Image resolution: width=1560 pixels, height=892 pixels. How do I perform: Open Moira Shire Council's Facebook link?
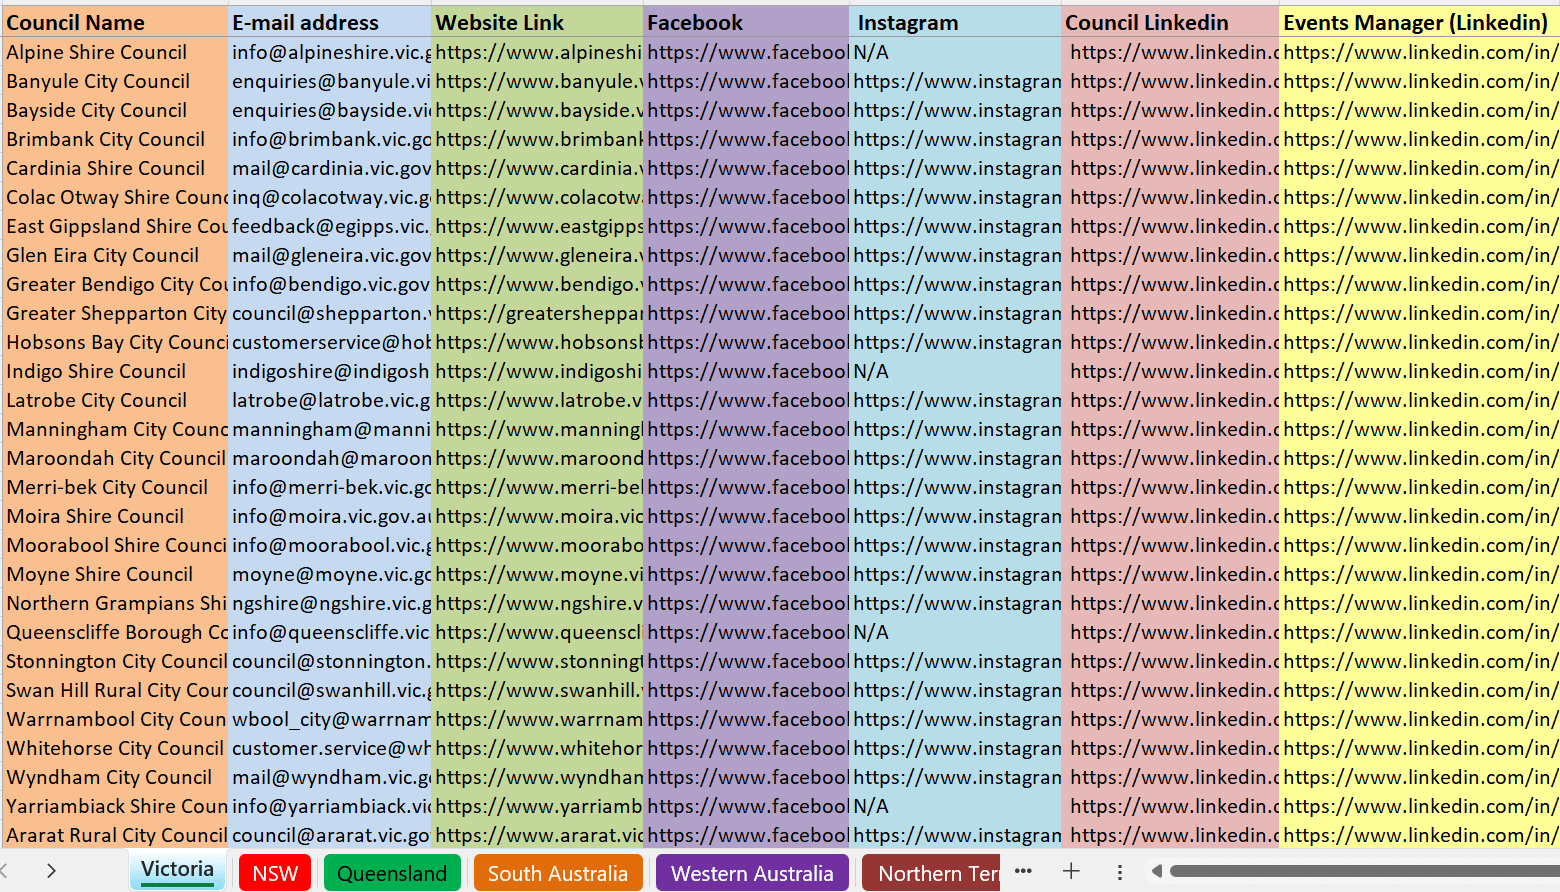click(x=746, y=516)
